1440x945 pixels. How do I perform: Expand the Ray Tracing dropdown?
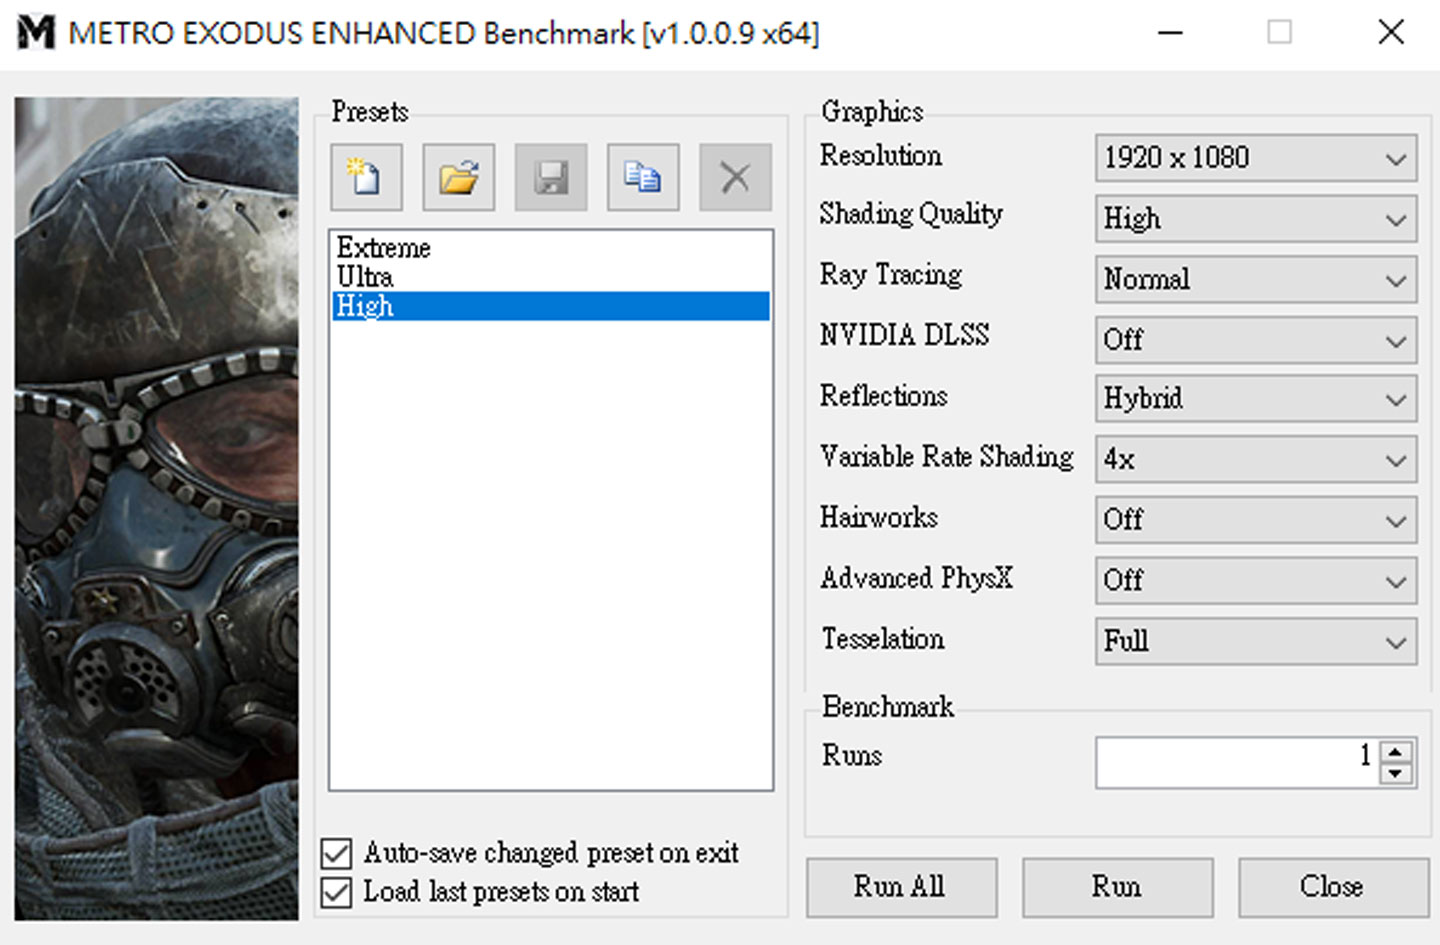[1255, 279]
